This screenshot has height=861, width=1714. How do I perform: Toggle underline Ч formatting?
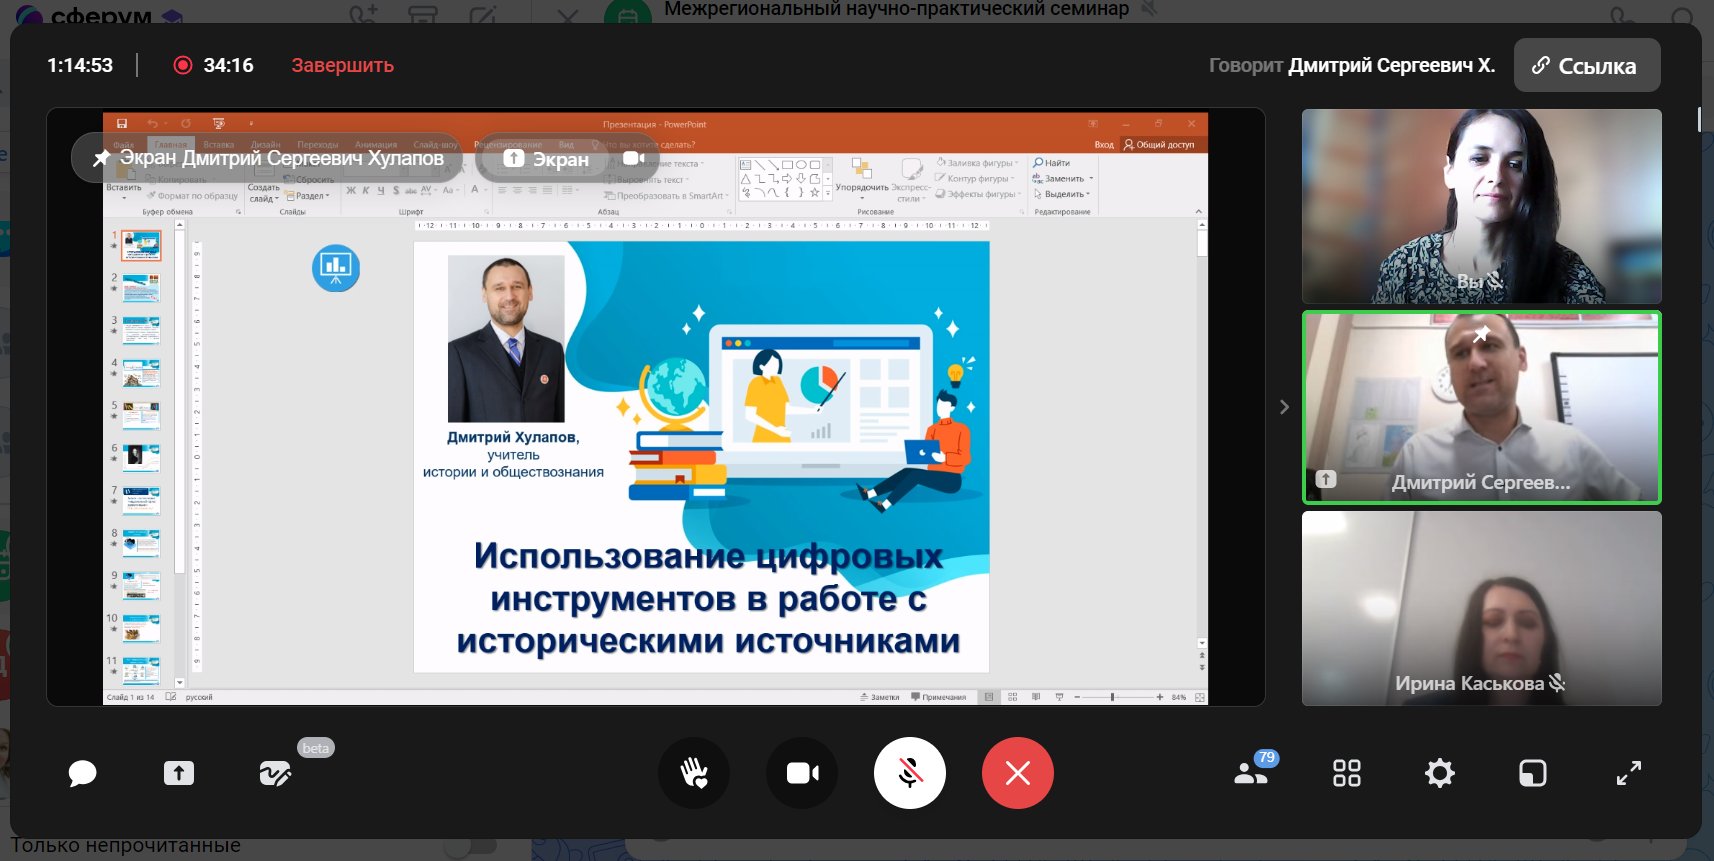click(381, 190)
